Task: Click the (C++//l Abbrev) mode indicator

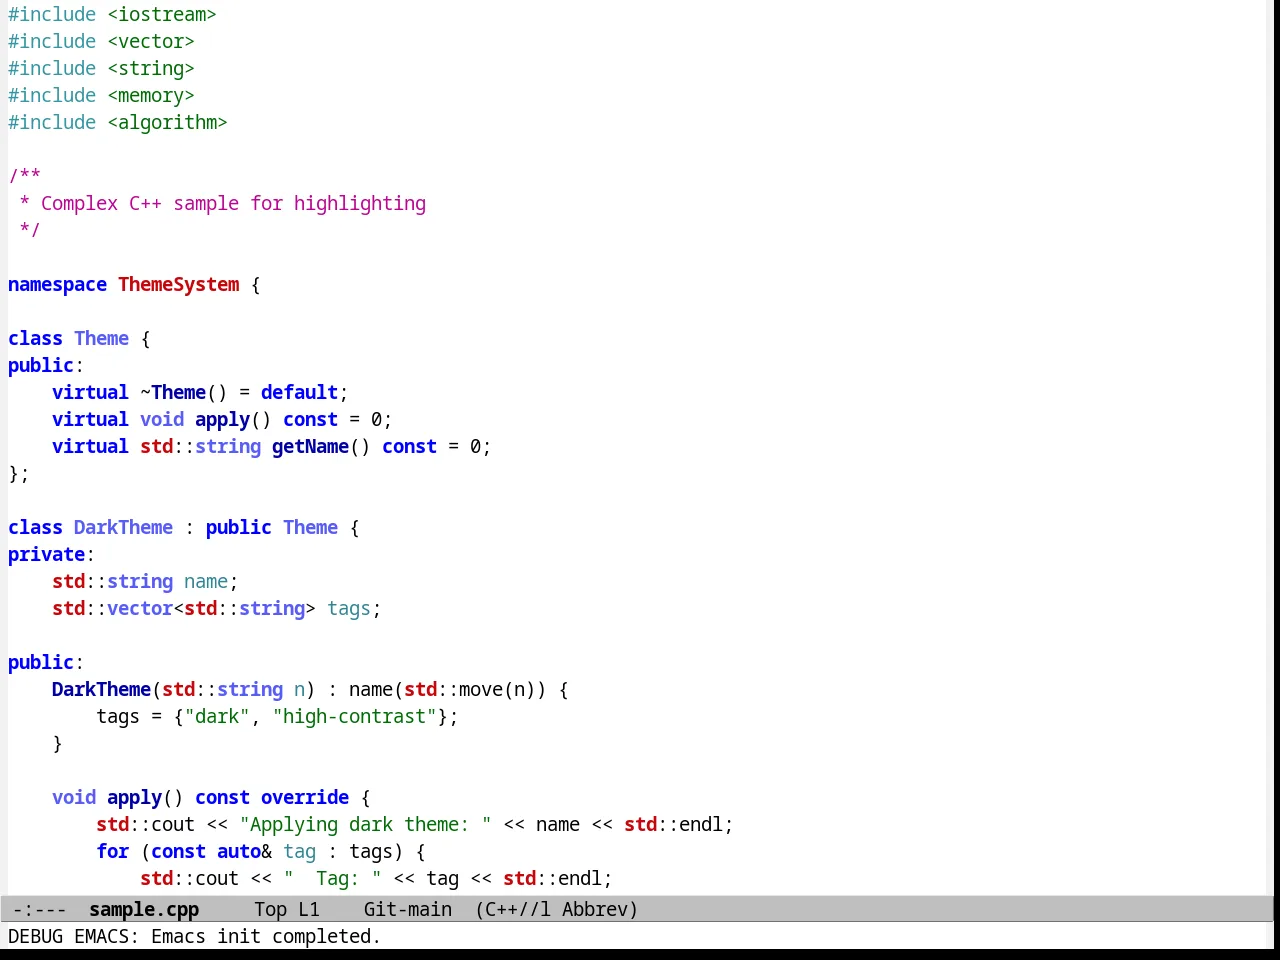Action: tap(557, 909)
